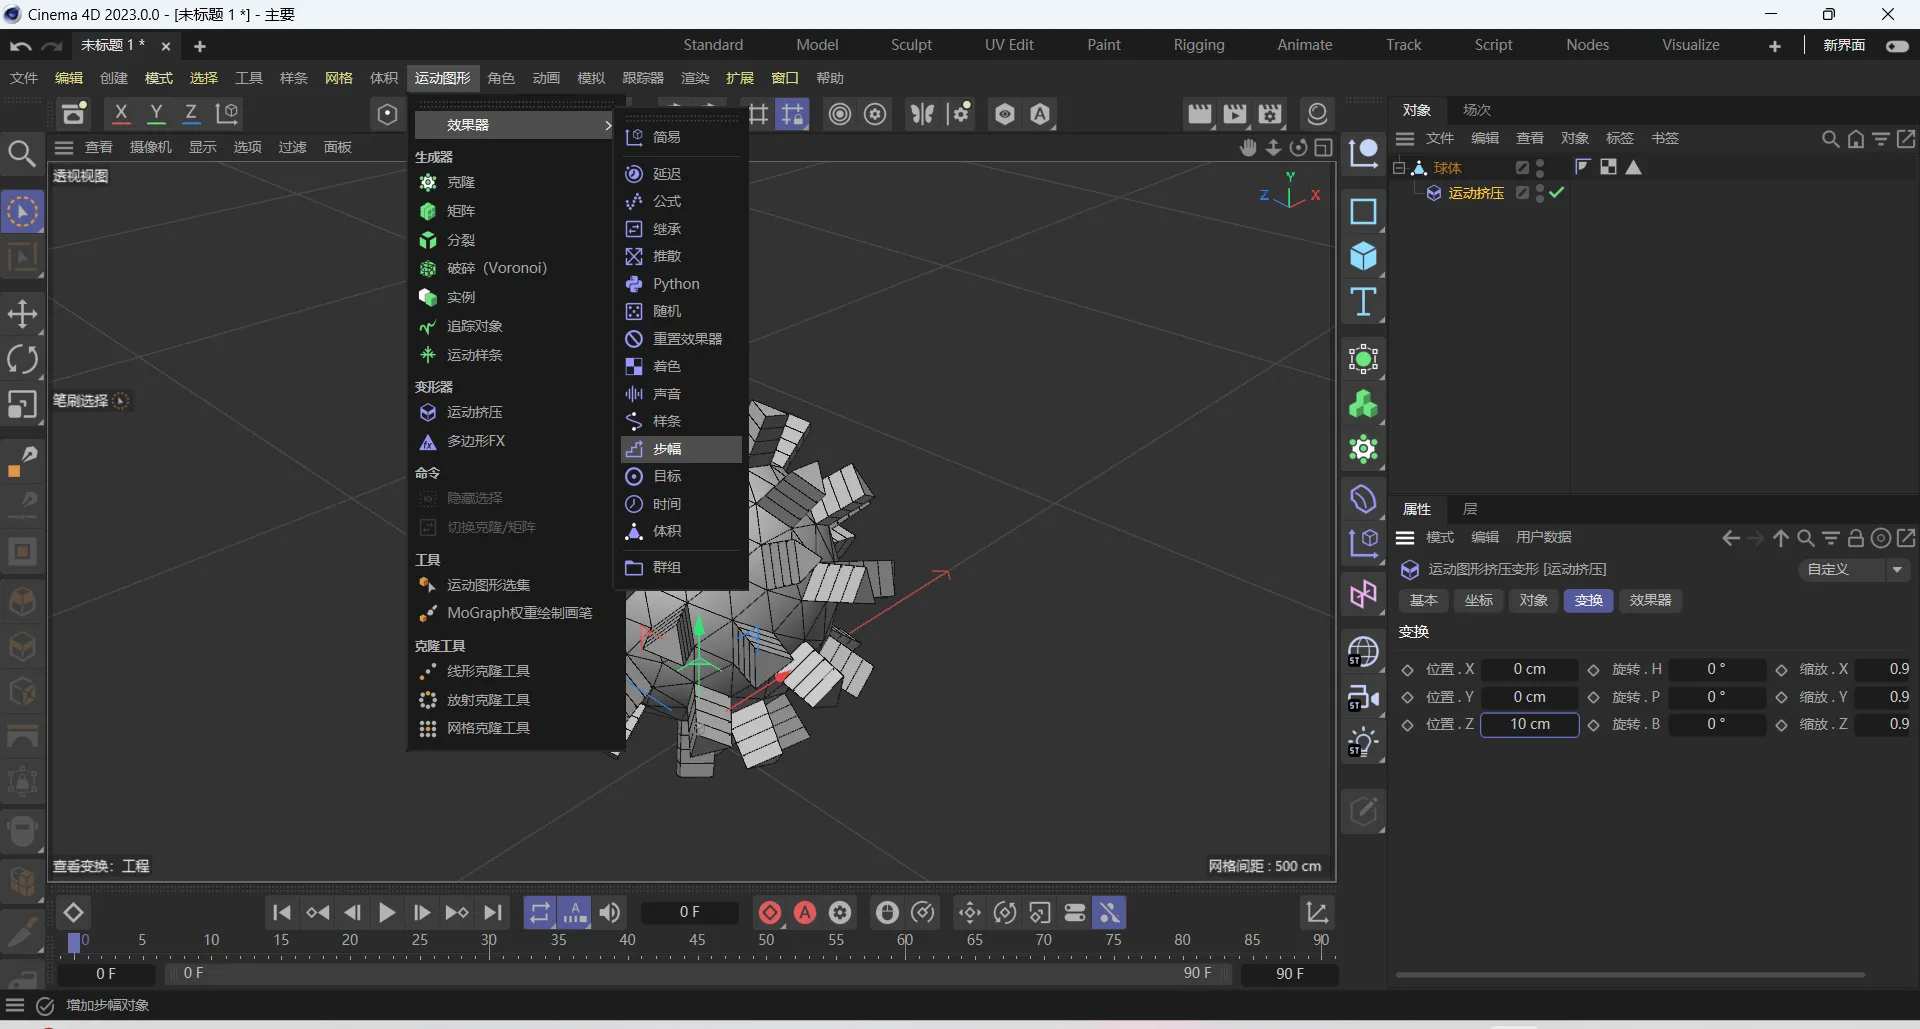Screen dimensions: 1920x1029
Task: Open the search icon in Objects panel
Action: (x=1830, y=139)
